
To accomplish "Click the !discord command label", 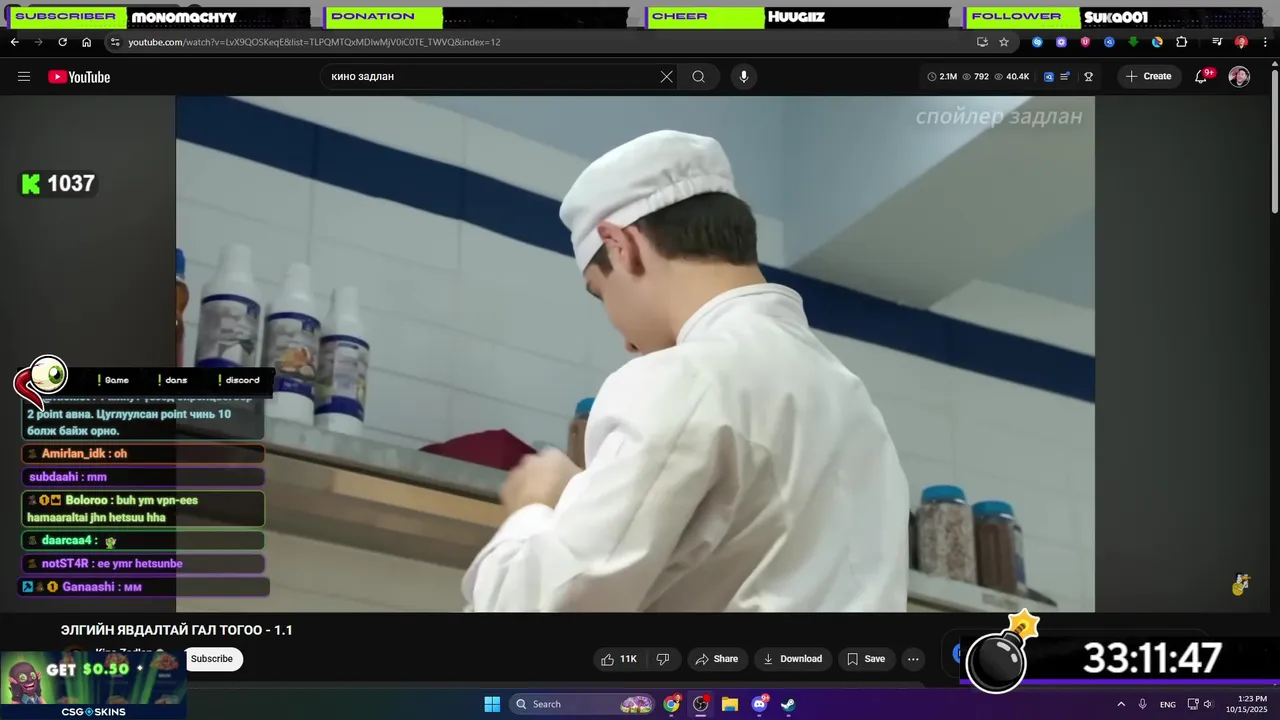I will coord(238,380).
